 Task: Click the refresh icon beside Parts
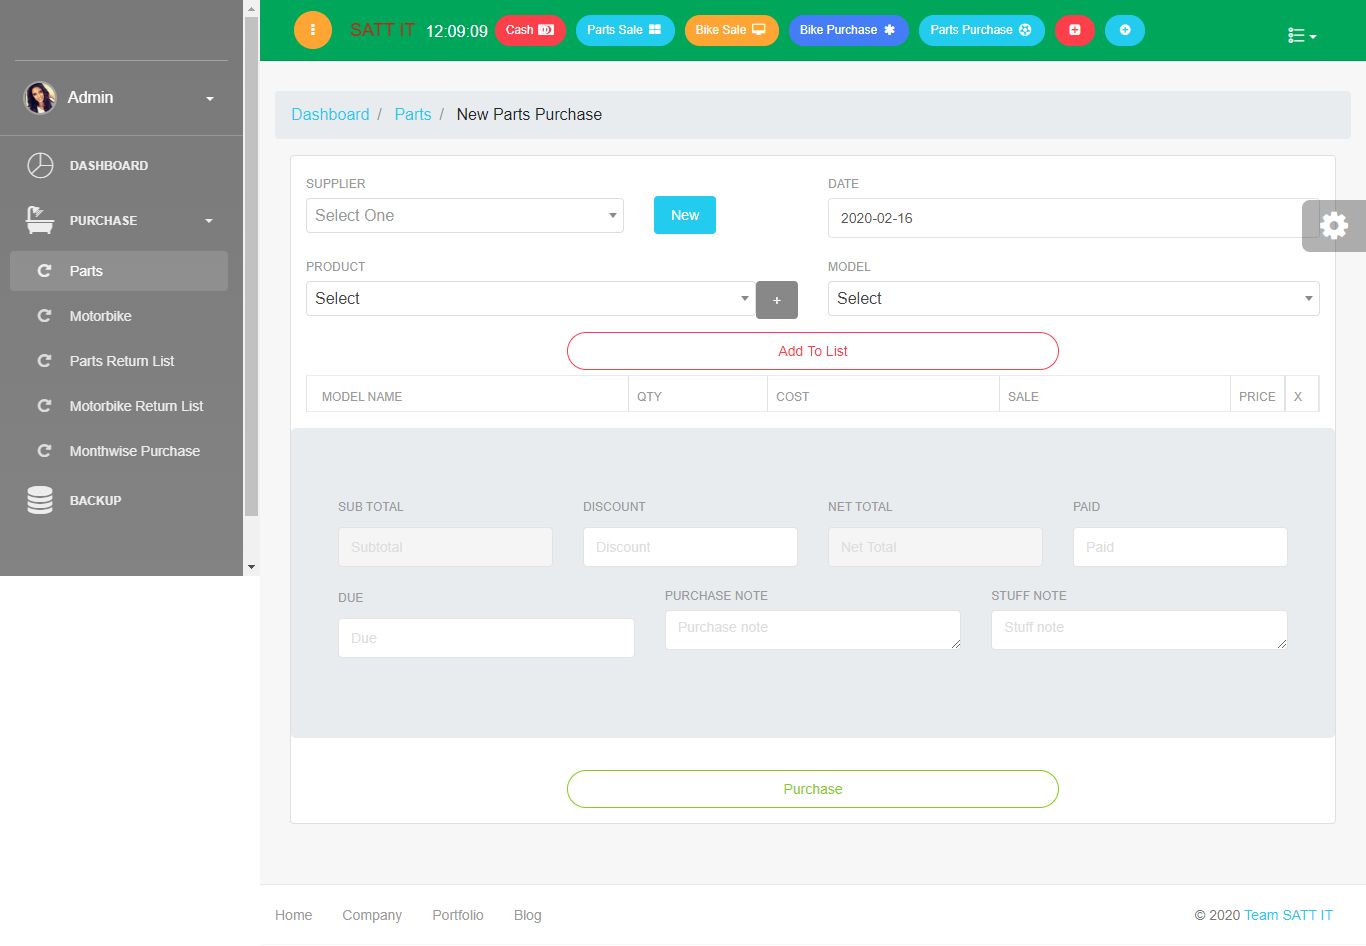click(x=44, y=271)
